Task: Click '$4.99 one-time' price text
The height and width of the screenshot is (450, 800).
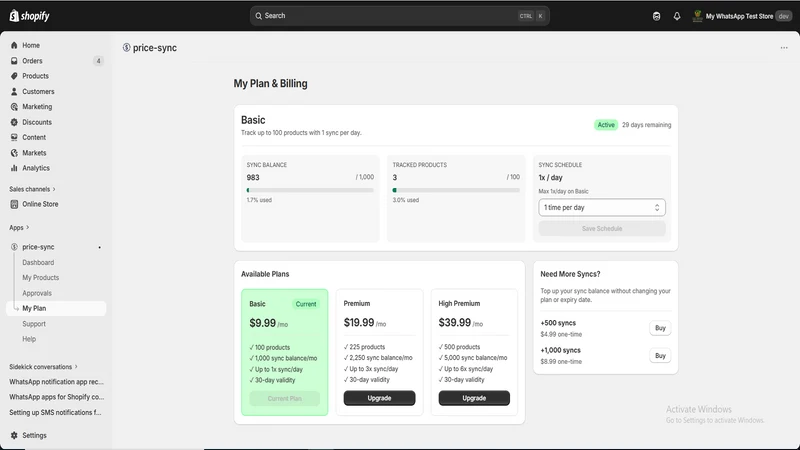Action: tap(561, 335)
